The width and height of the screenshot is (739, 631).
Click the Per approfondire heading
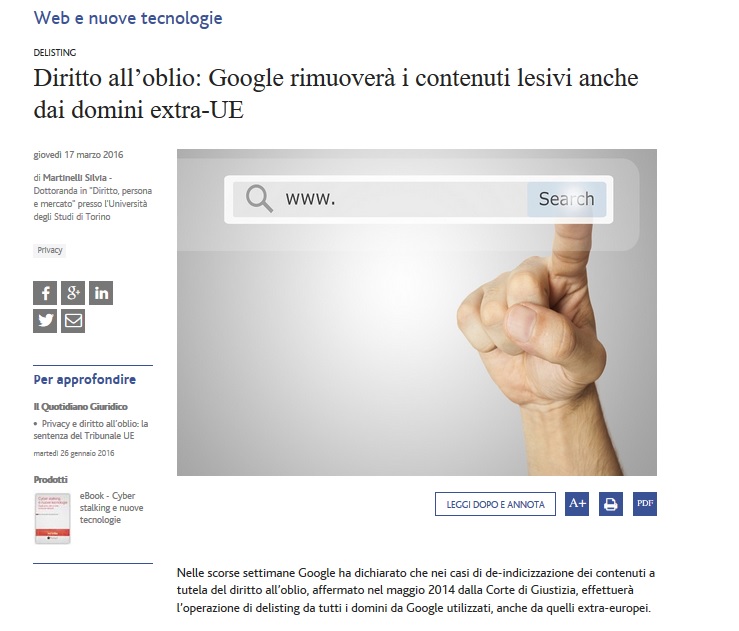coord(85,379)
